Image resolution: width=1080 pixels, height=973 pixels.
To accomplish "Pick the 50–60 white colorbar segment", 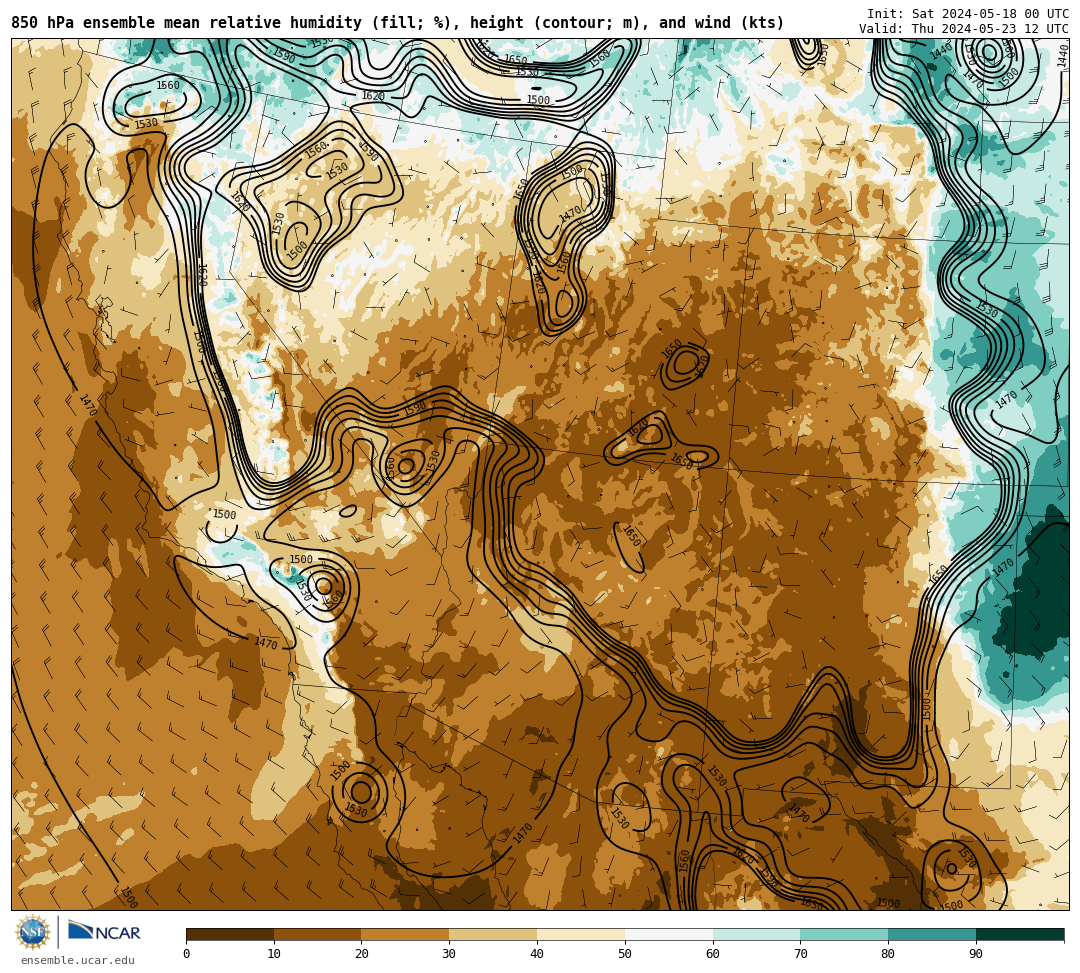I will click(669, 934).
